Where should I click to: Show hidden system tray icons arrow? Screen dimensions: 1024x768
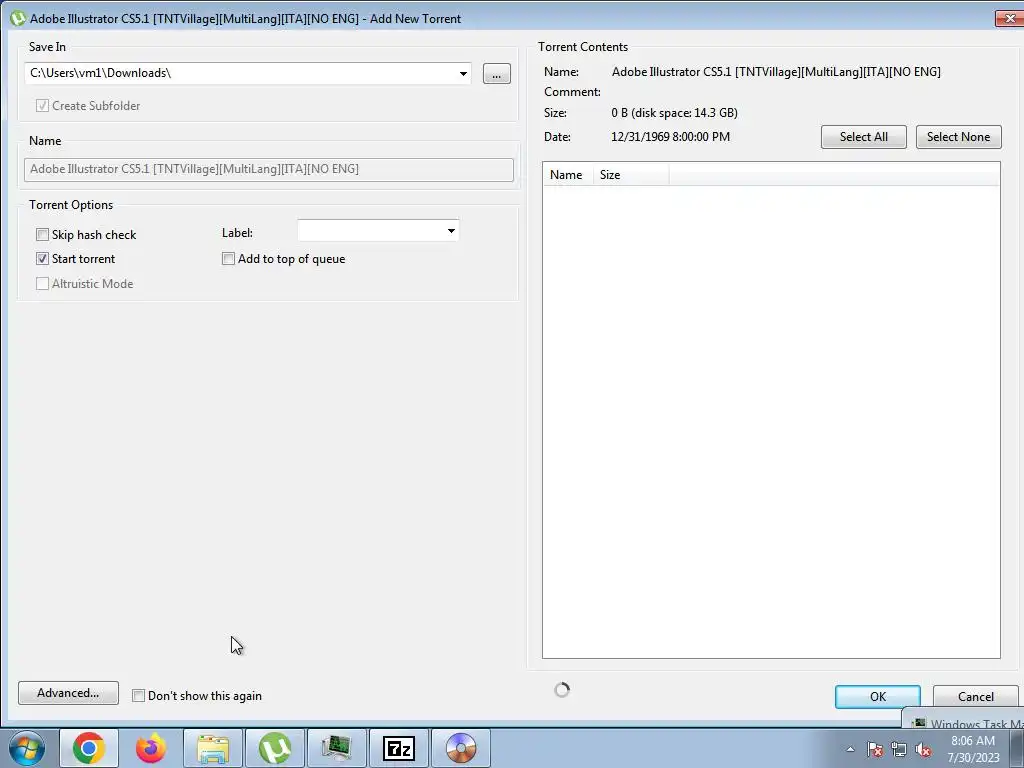pyautogui.click(x=850, y=749)
